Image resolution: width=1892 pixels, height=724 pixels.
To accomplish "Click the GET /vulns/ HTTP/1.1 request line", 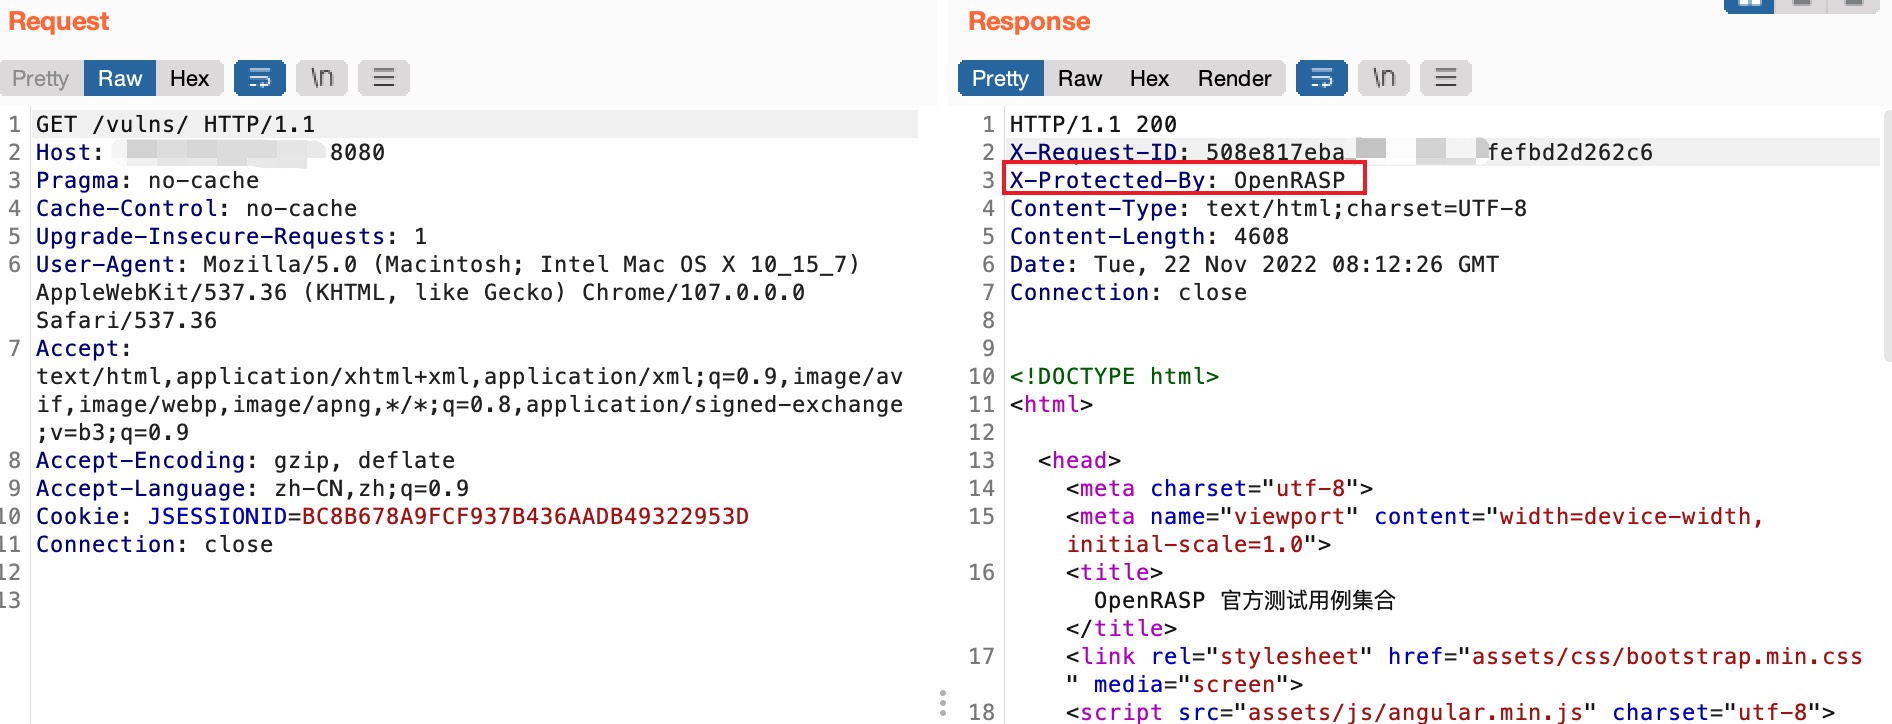I will tap(175, 124).
